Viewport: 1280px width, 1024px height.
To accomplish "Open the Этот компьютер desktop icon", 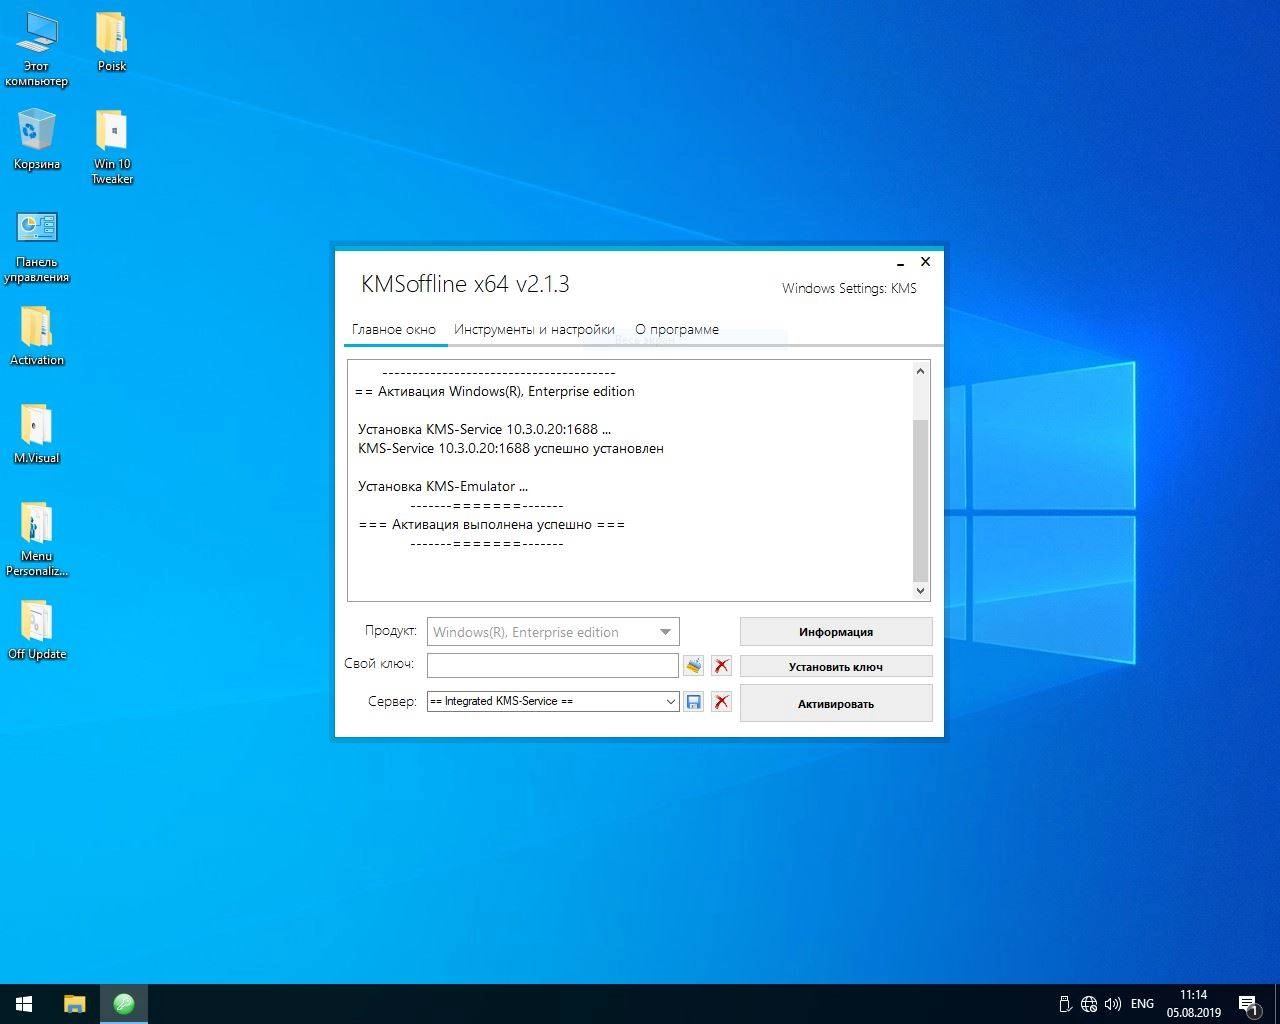I will (37, 50).
